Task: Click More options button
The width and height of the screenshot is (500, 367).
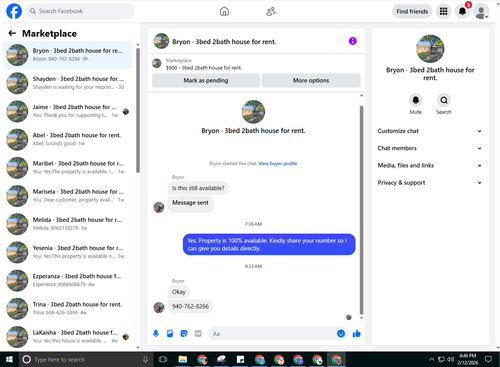Action: pyautogui.click(x=311, y=80)
